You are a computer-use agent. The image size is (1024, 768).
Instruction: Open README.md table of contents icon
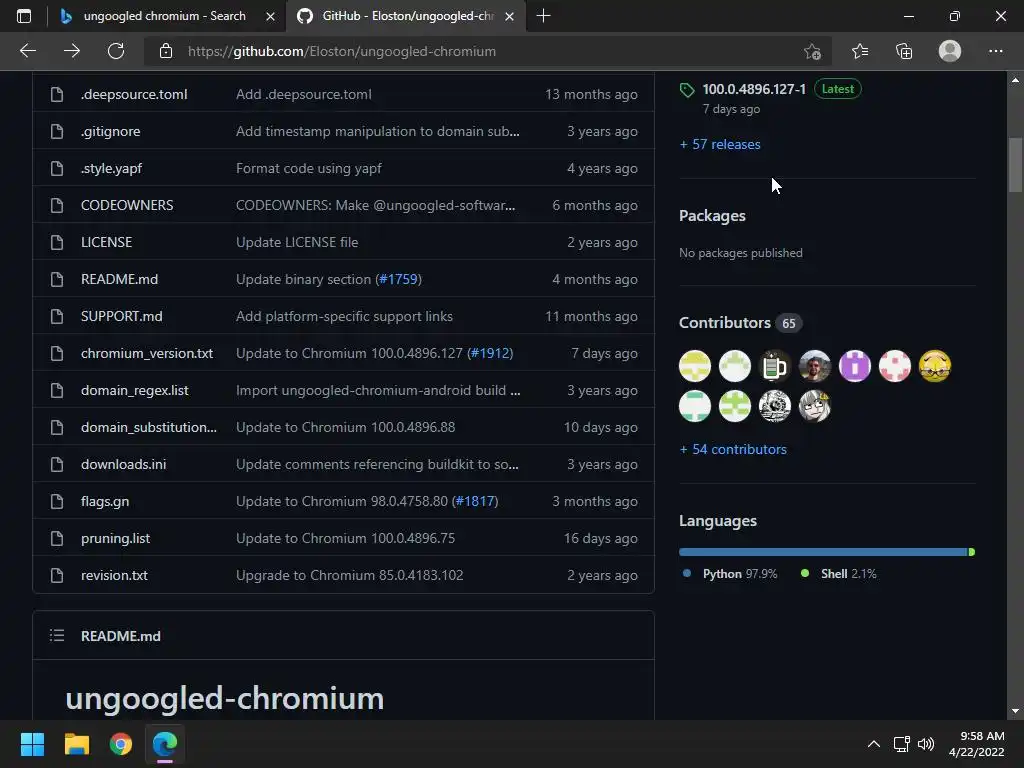tap(57, 635)
